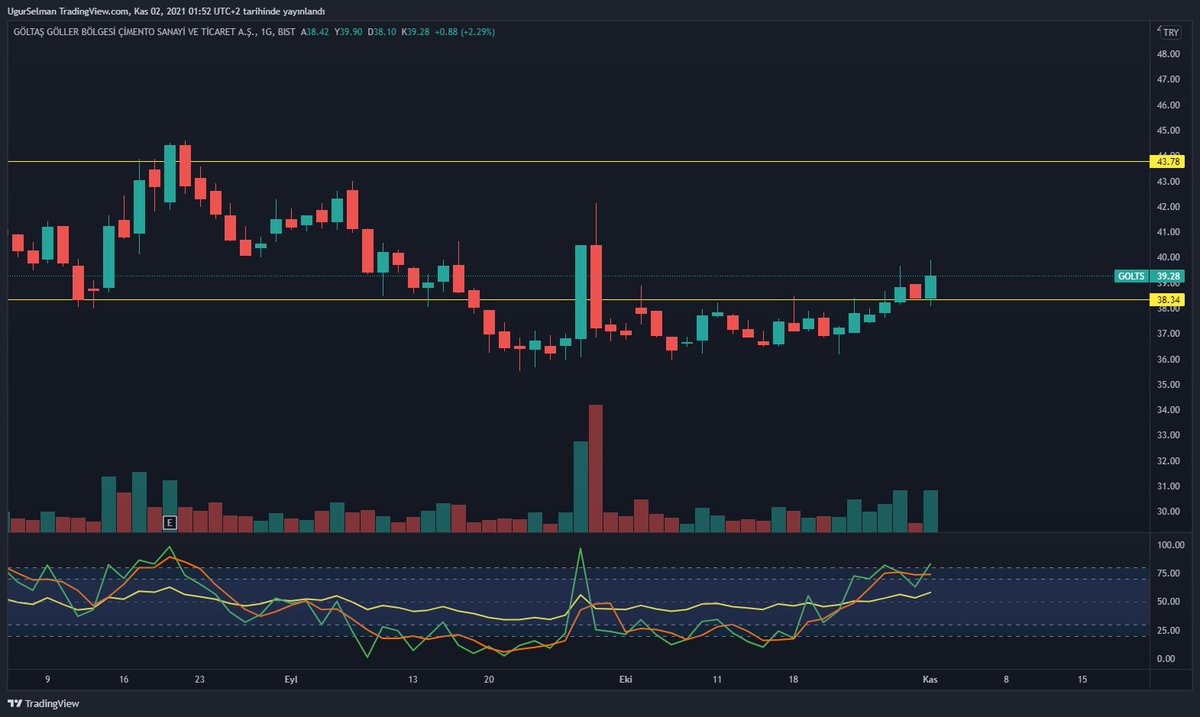Click the 25.00 indicator scale label
The height and width of the screenshot is (717, 1200).
(1169, 630)
